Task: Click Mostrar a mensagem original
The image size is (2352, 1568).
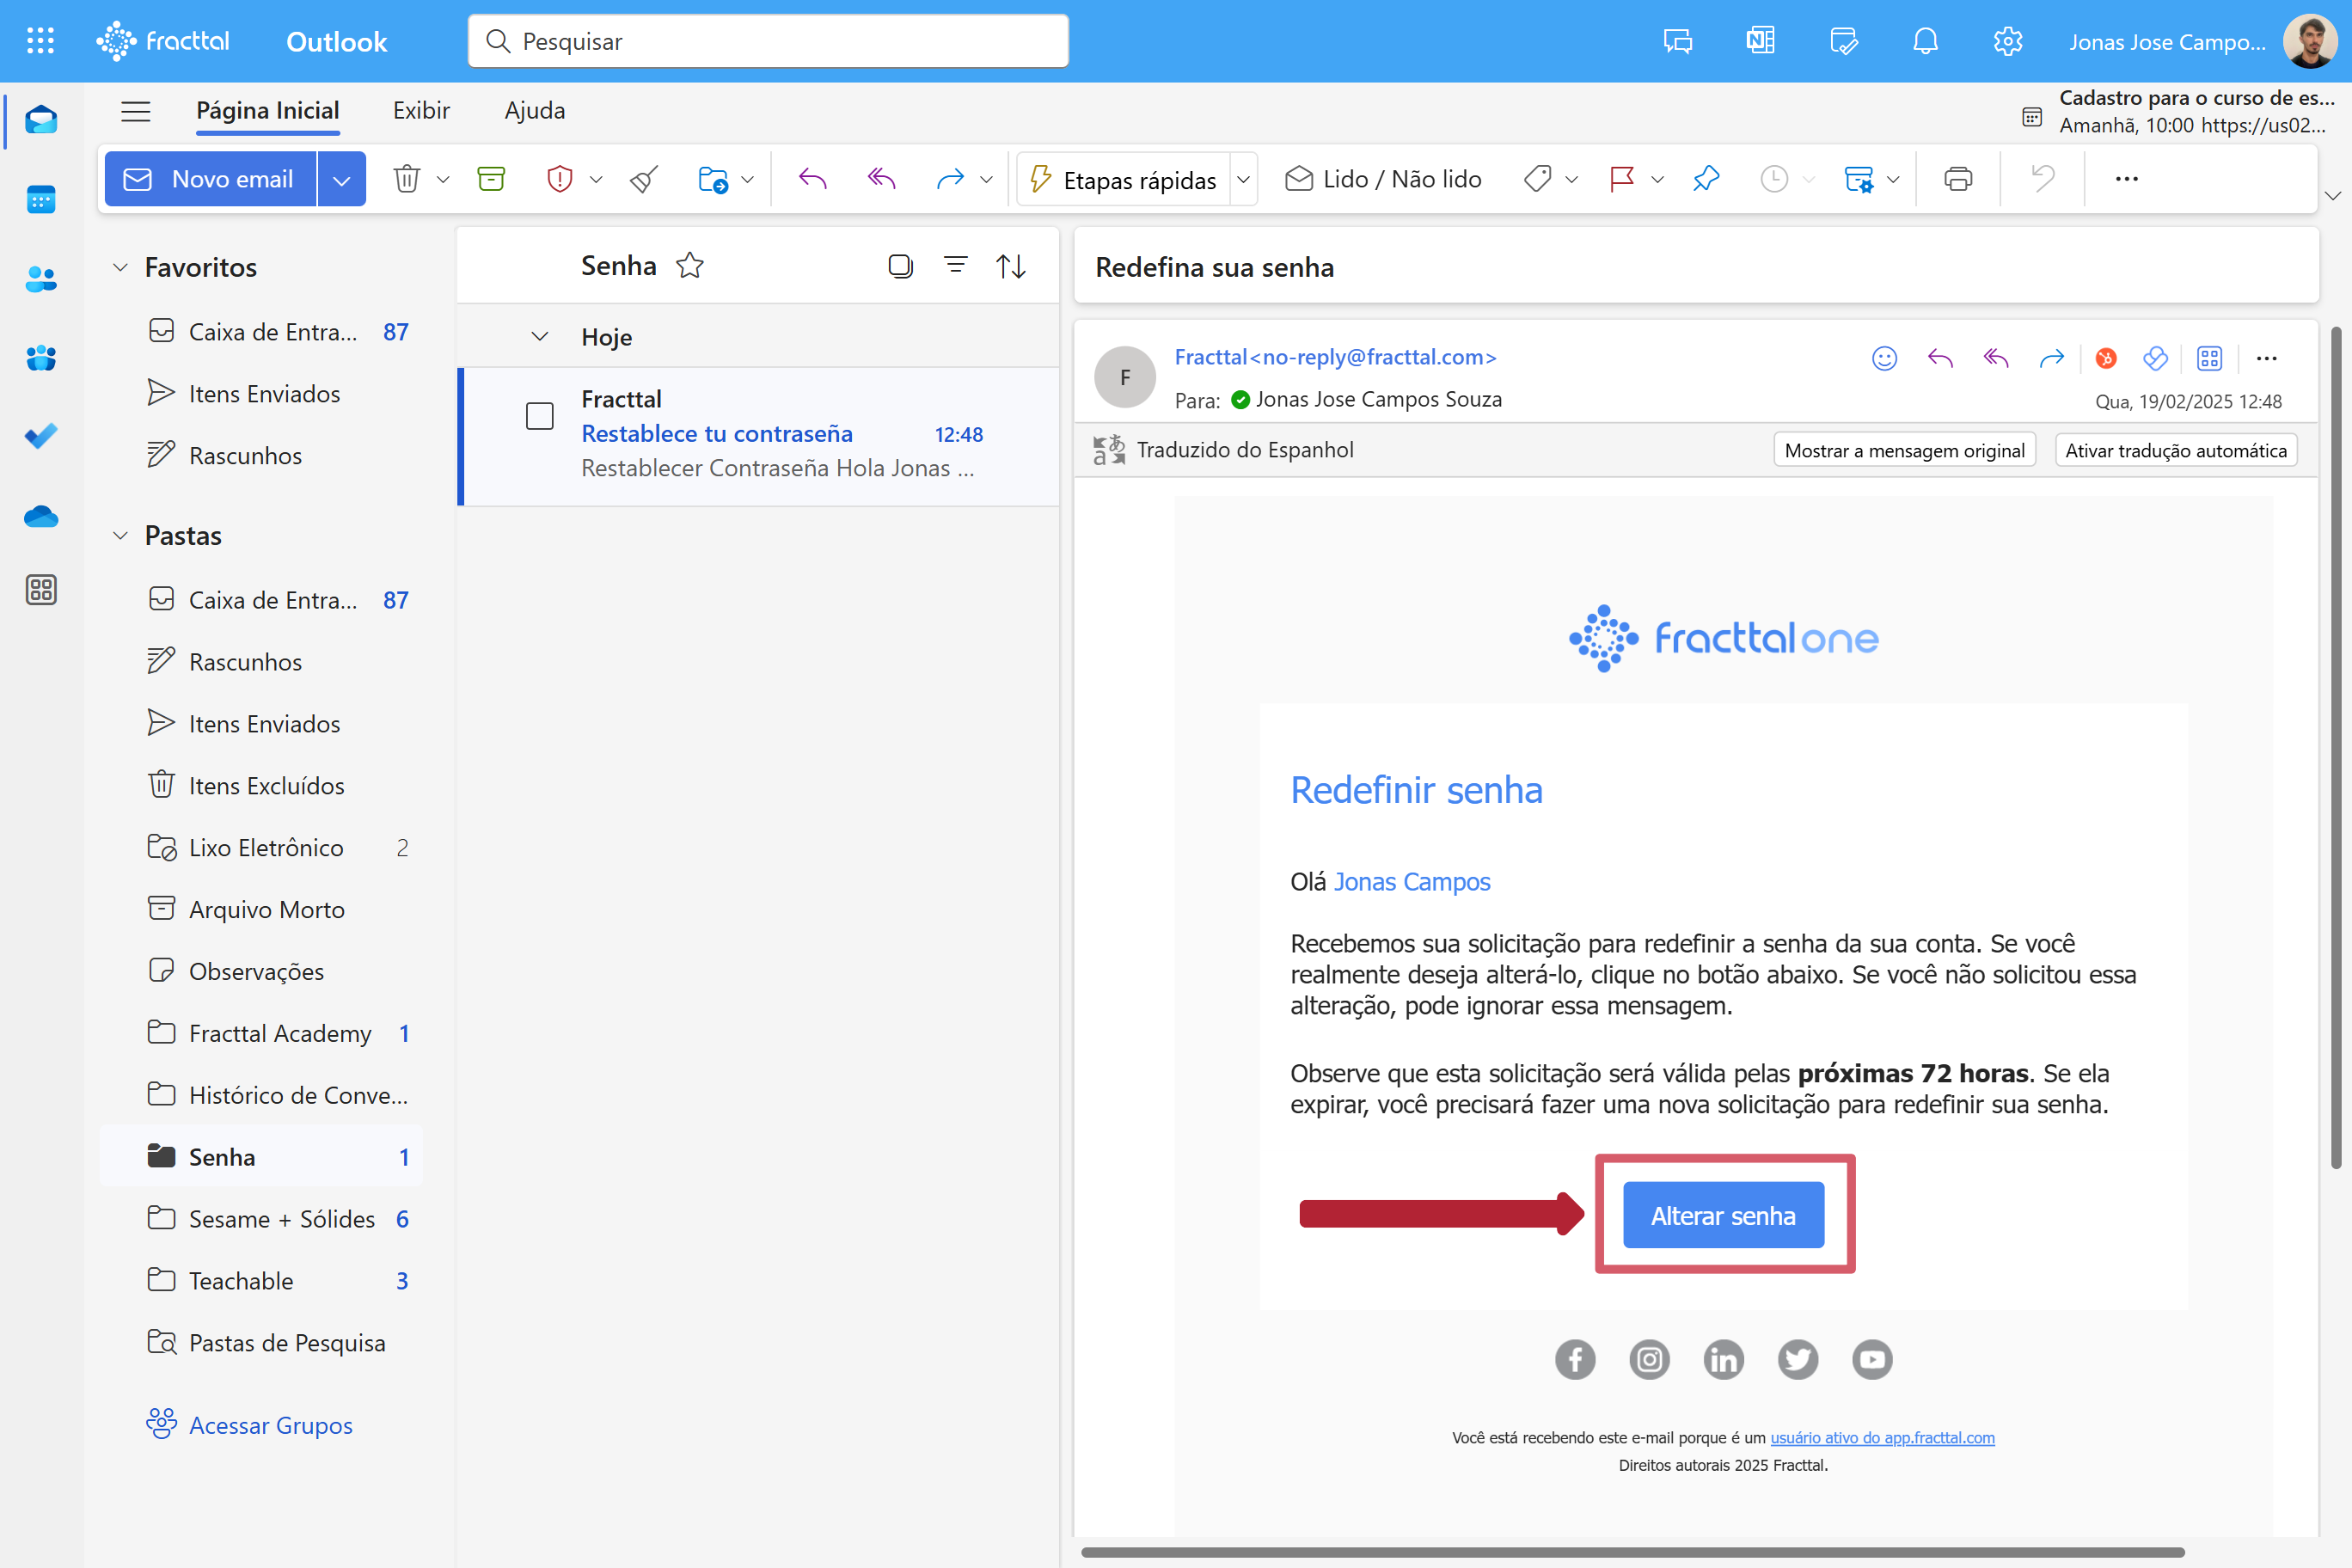Action: [x=1905, y=450]
